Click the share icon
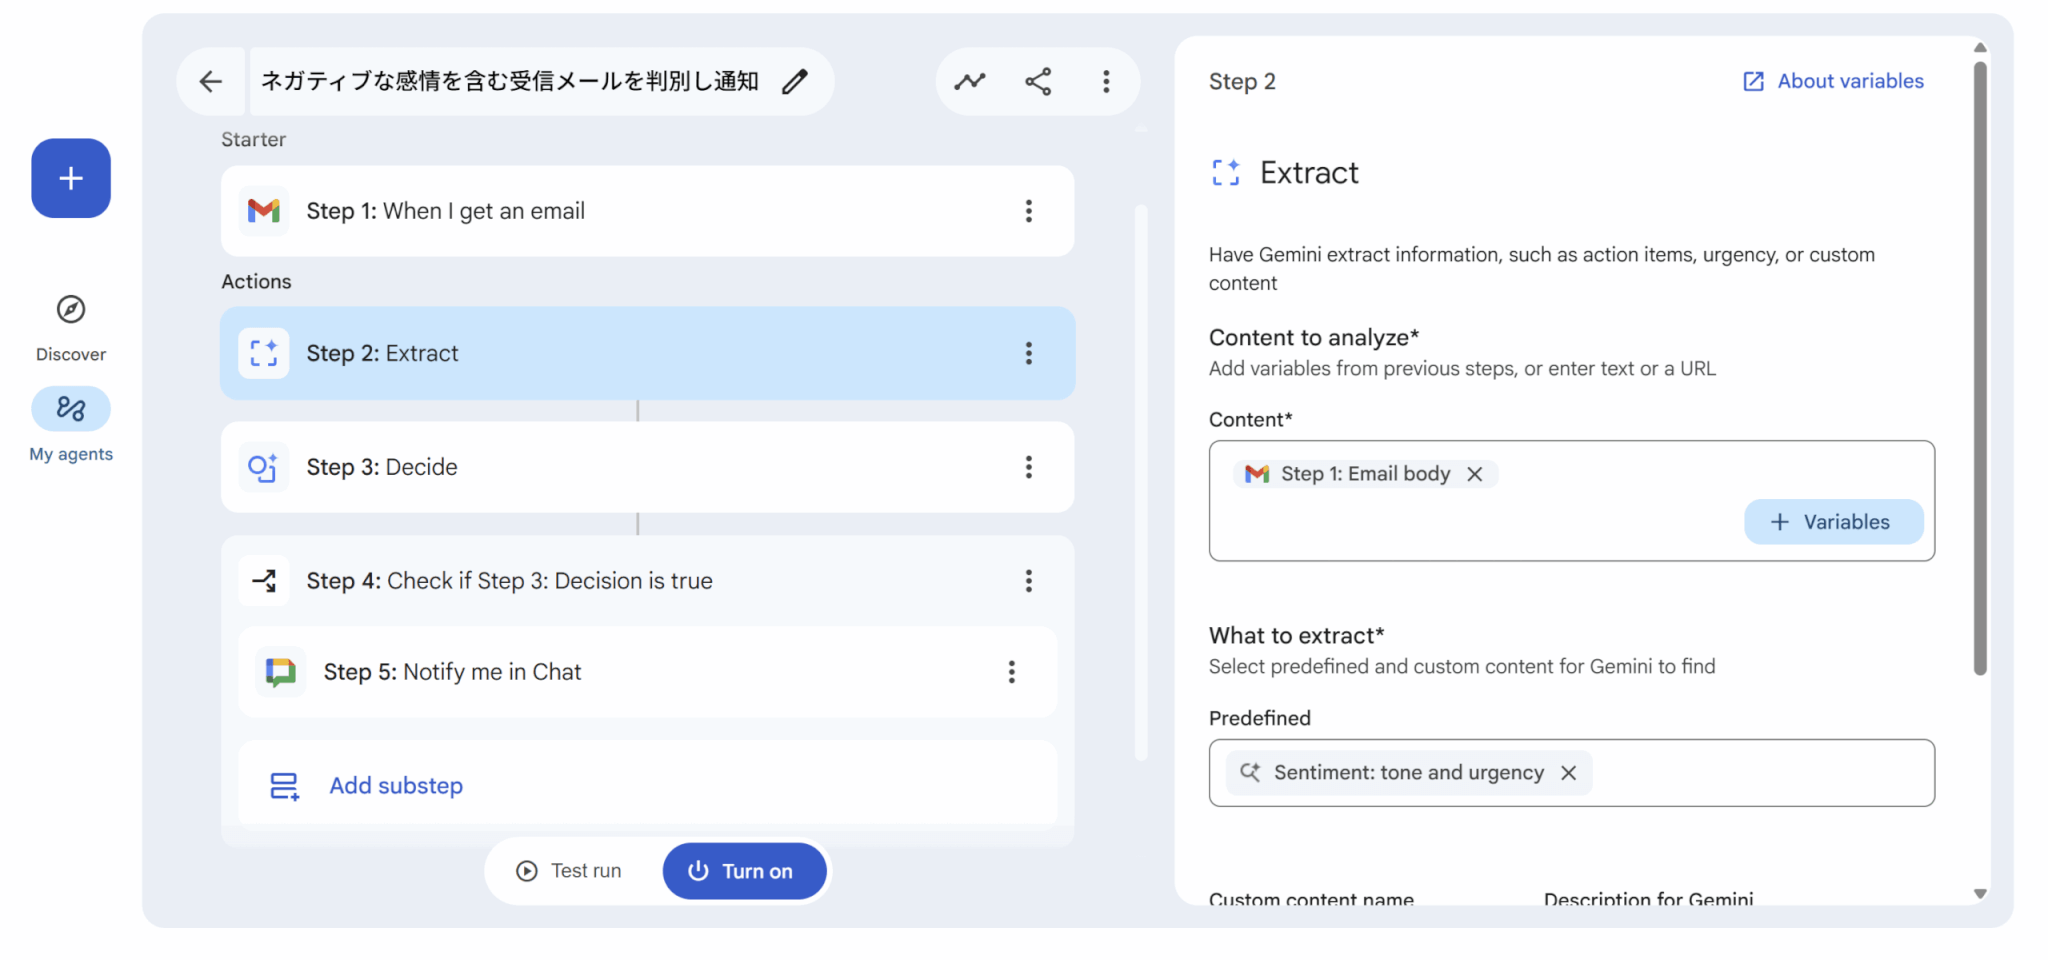2048x960 pixels. click(x=1038, y=82)
